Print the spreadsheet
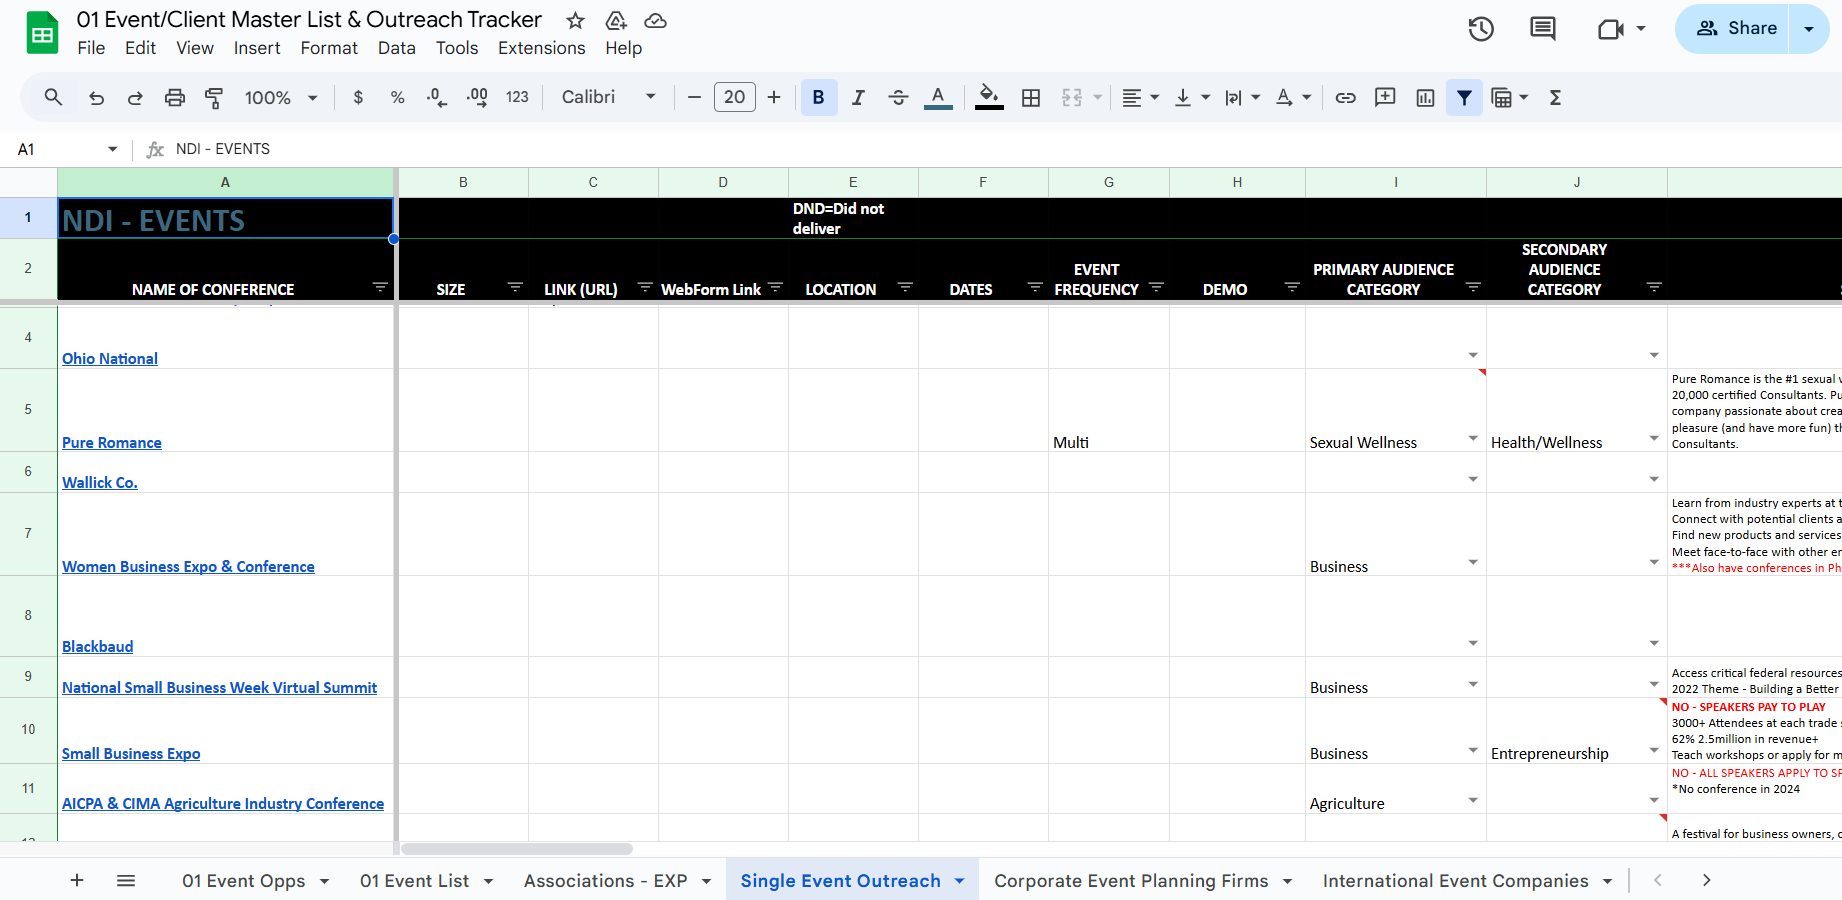The height and width of the screenshot is (900, 1842). pos(175,97)
